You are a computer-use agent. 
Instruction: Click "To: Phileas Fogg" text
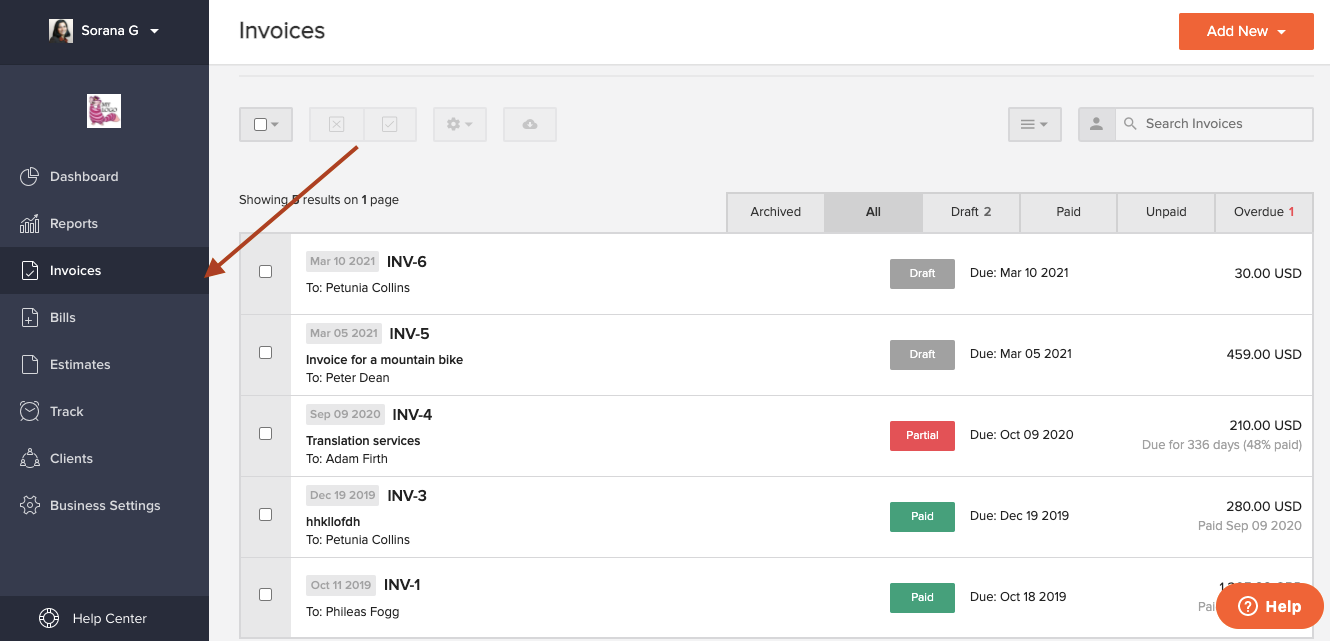tap(353, 612)
